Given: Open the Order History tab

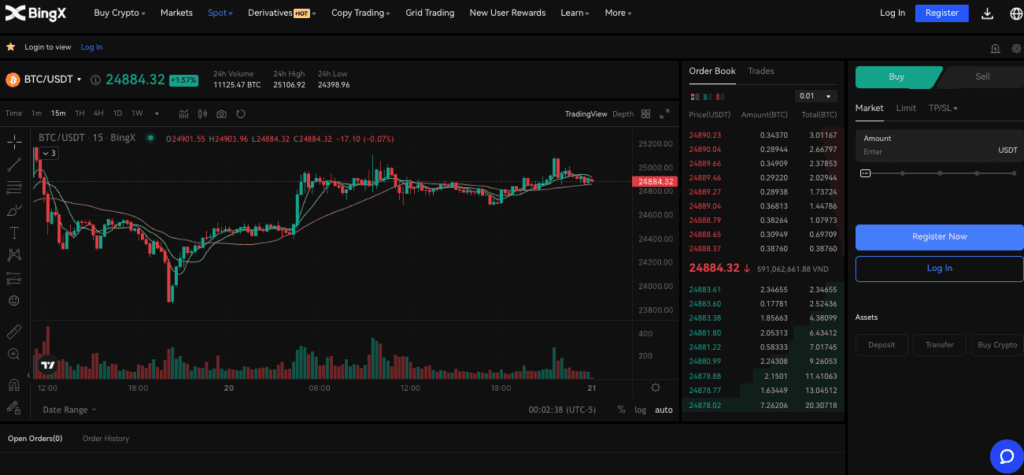Looking at the screenshot, I should pos(106,438).
